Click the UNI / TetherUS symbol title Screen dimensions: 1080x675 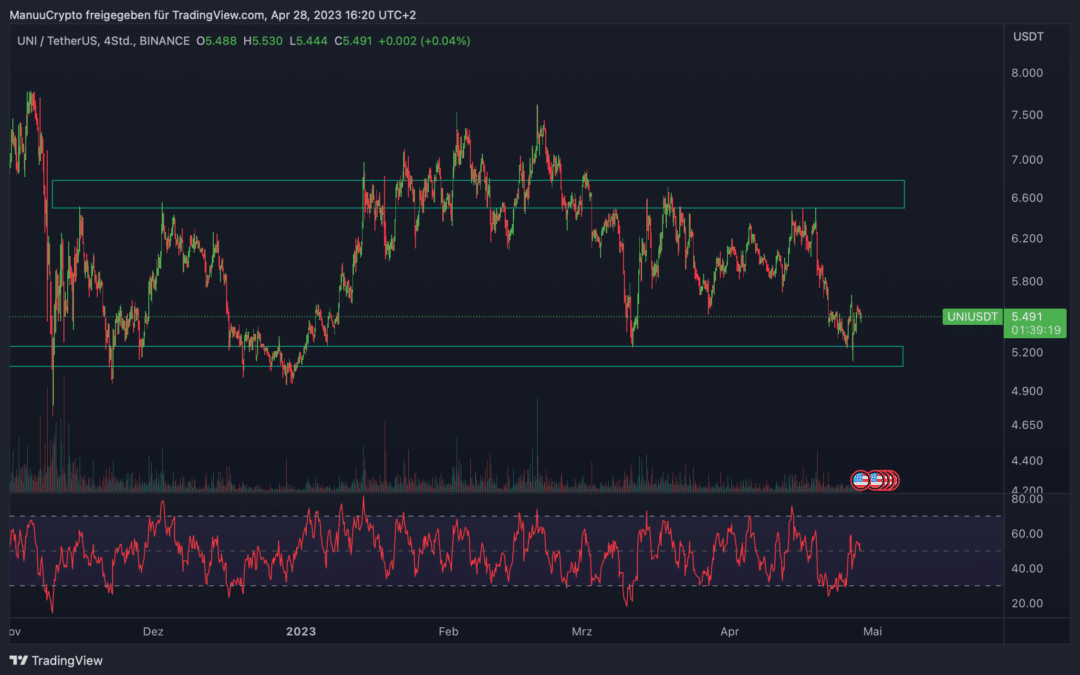57,41
